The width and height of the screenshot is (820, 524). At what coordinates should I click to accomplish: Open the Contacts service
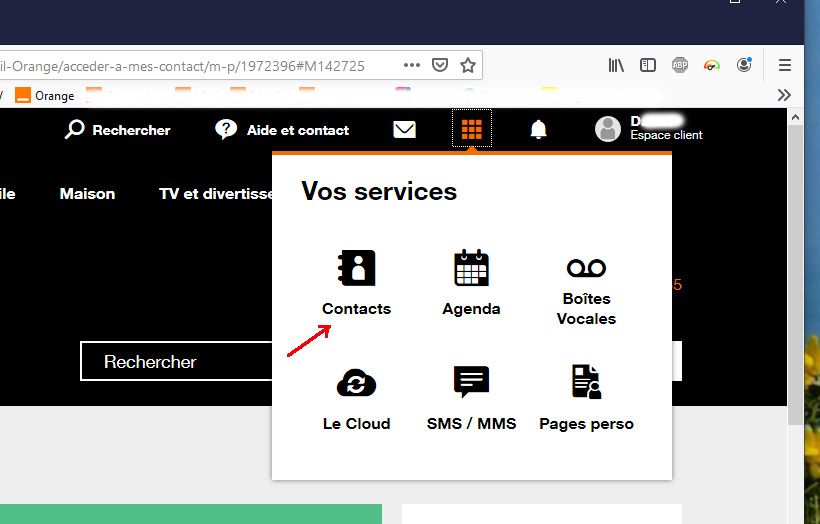tap(356, 283)
